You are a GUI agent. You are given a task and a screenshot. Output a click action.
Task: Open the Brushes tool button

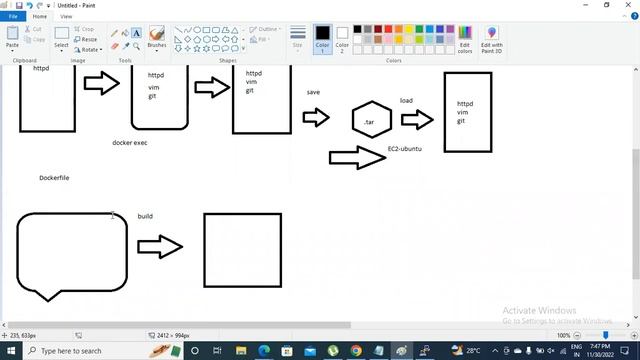(x=157, y=36)
